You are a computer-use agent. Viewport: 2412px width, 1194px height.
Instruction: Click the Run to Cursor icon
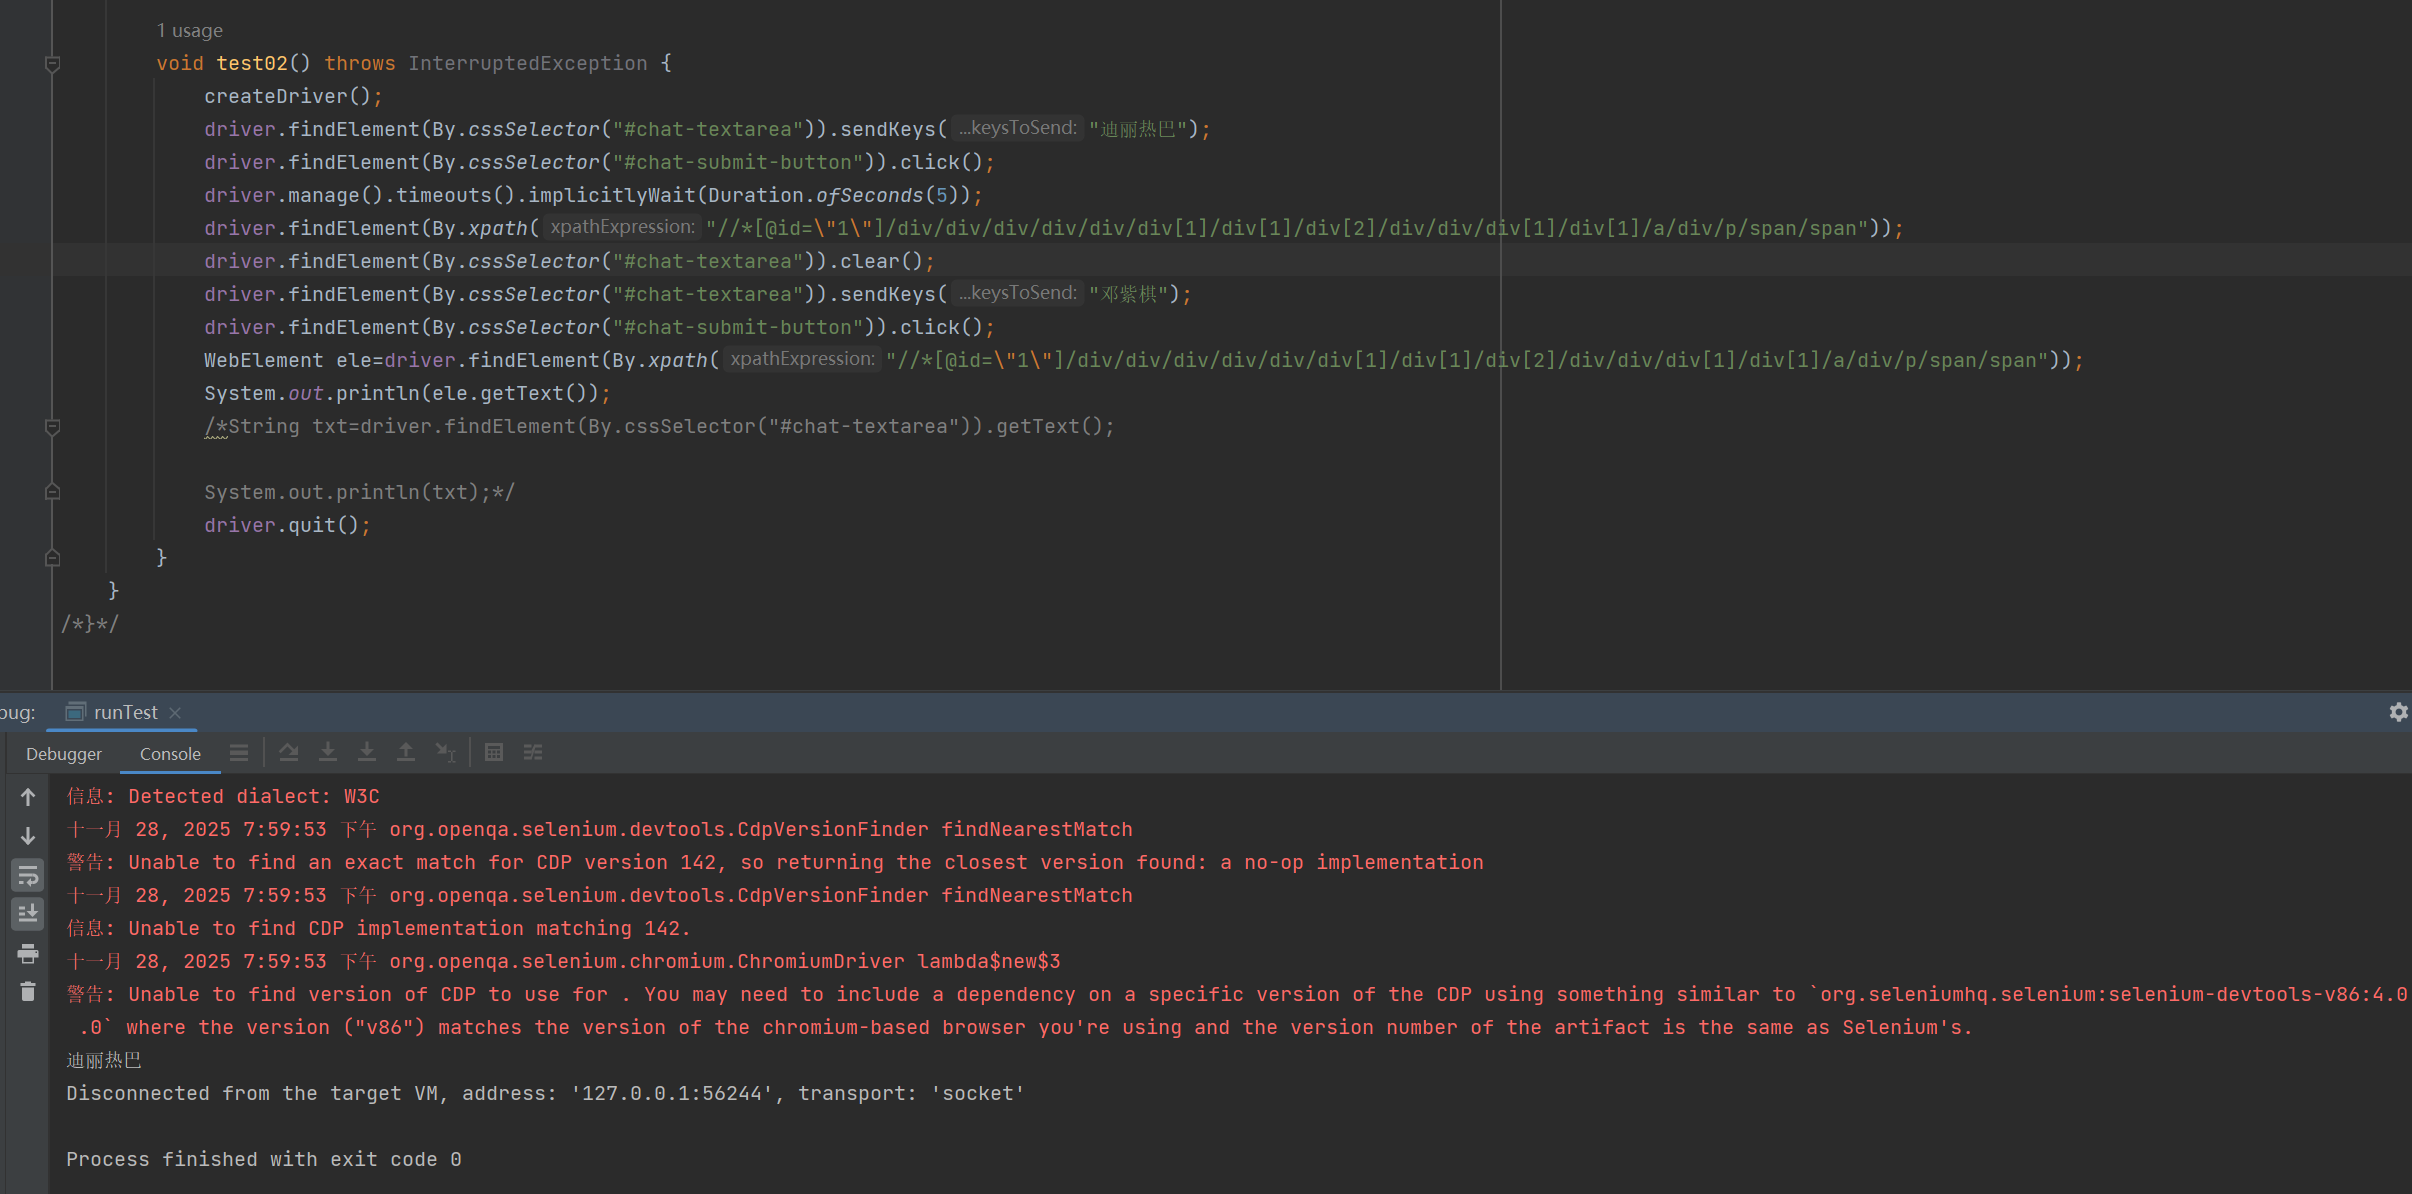click(445, 752)
